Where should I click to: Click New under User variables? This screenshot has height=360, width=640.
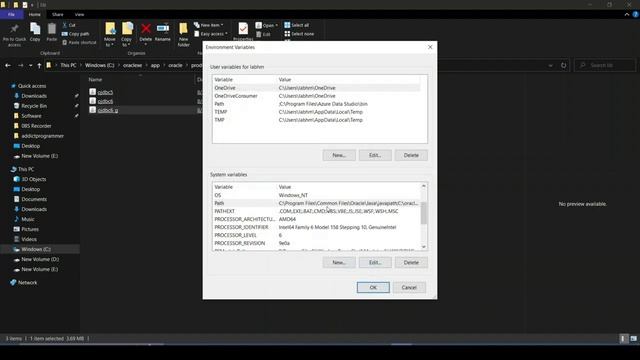tap(339, 155)
